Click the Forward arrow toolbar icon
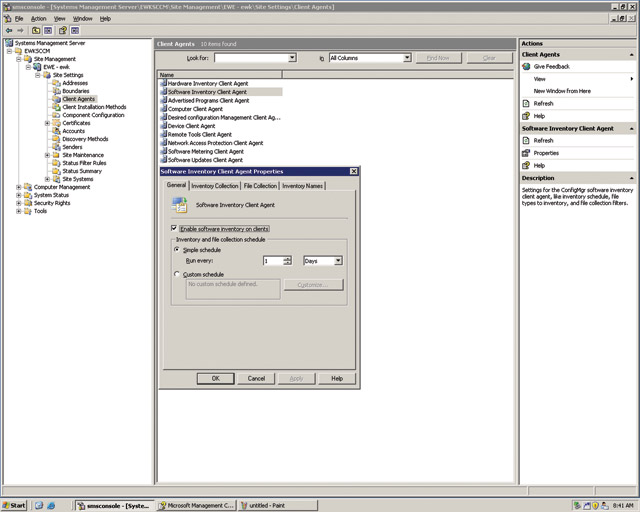 [x=20, y=31]
